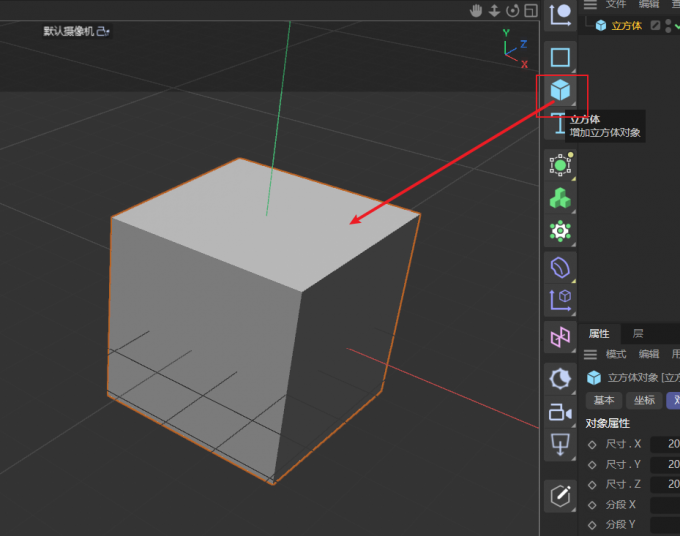Viewport: 680px width, 536px height.
Task: Toggle 立方体 visibility dots
Action: pos(668,26)
